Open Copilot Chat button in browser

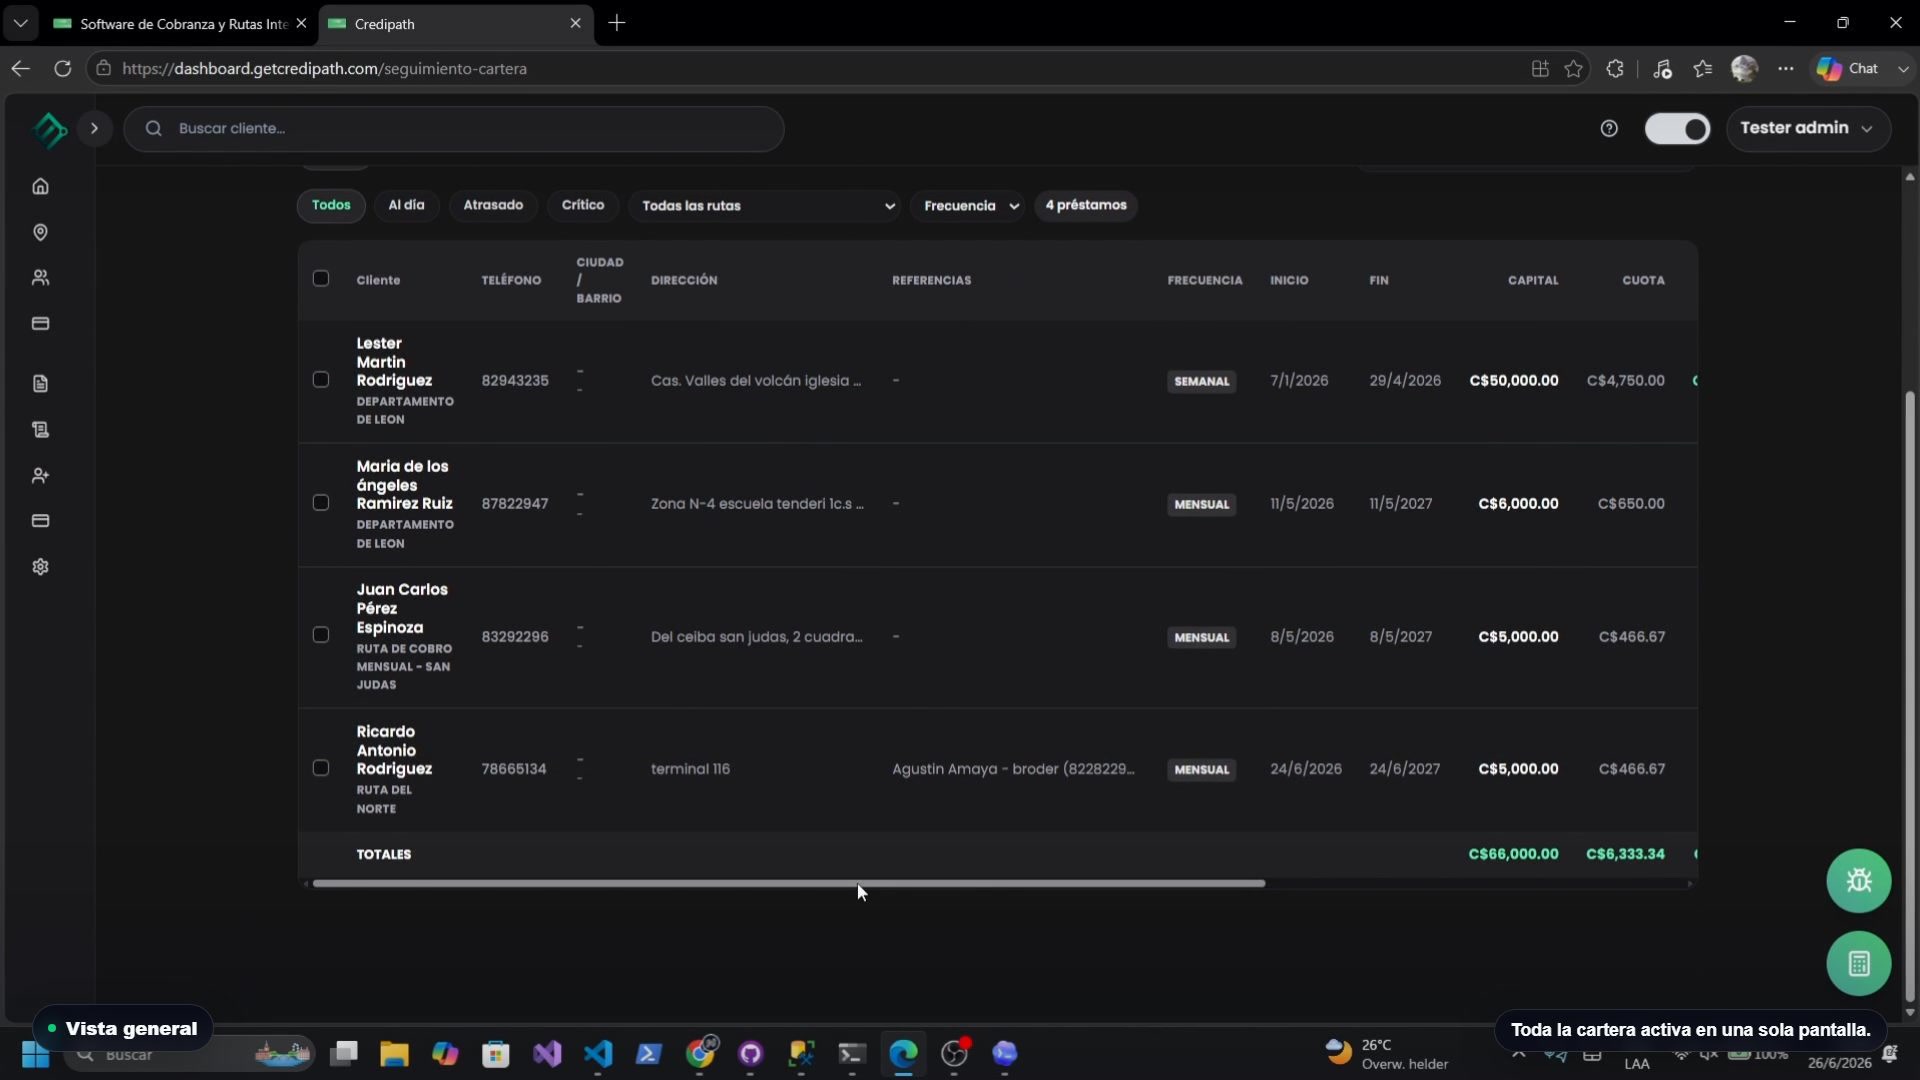[1849, 68]
